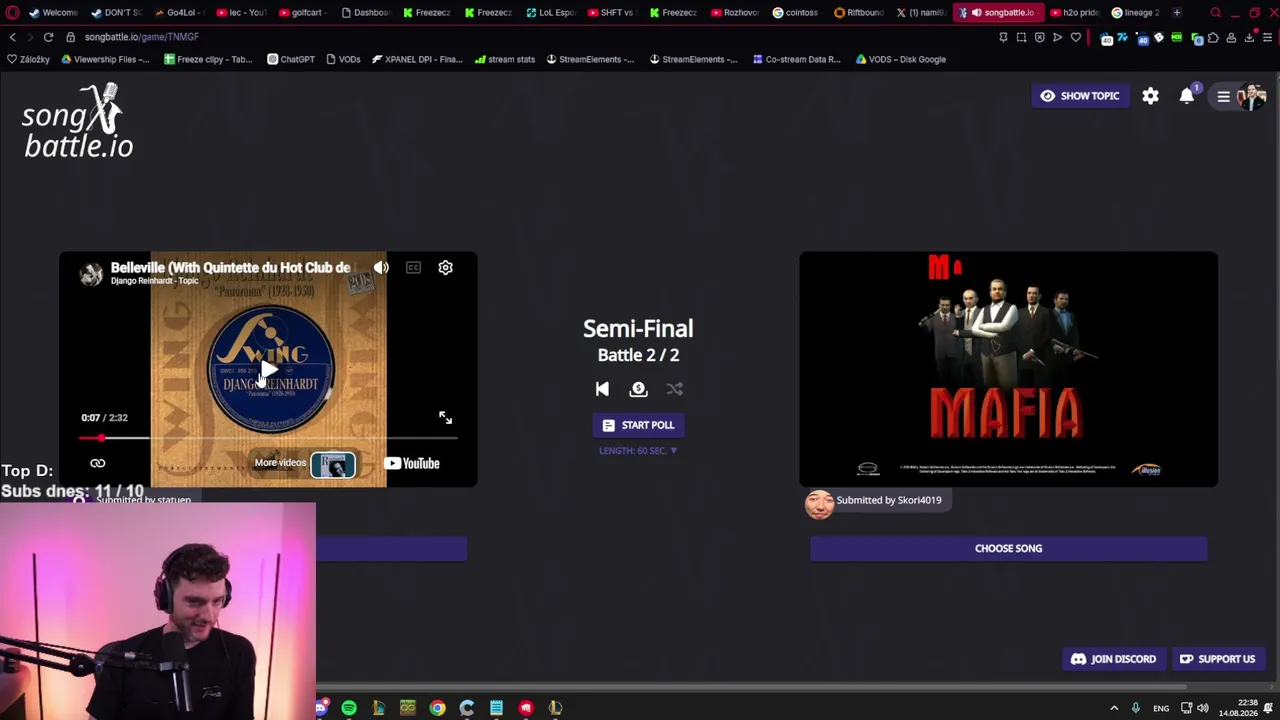The width and height of the screenshot is (1280, 720).
Task: Open the Záložky bookmarks folder
Action: click(28, 59)
